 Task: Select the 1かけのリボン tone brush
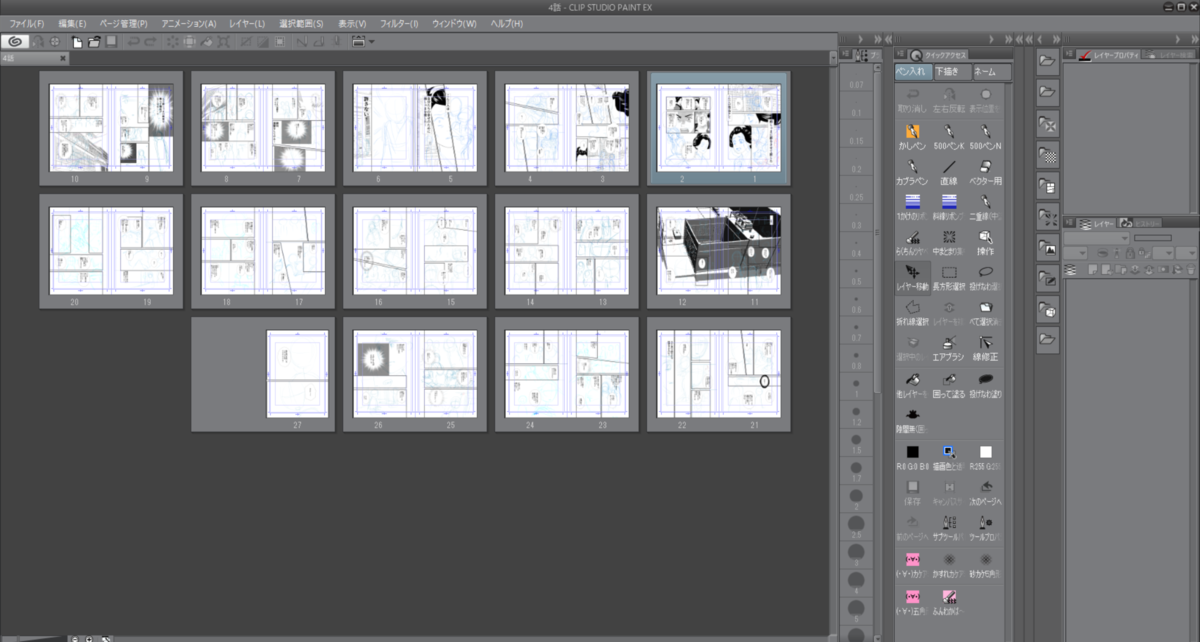click(x=912, y=206)
